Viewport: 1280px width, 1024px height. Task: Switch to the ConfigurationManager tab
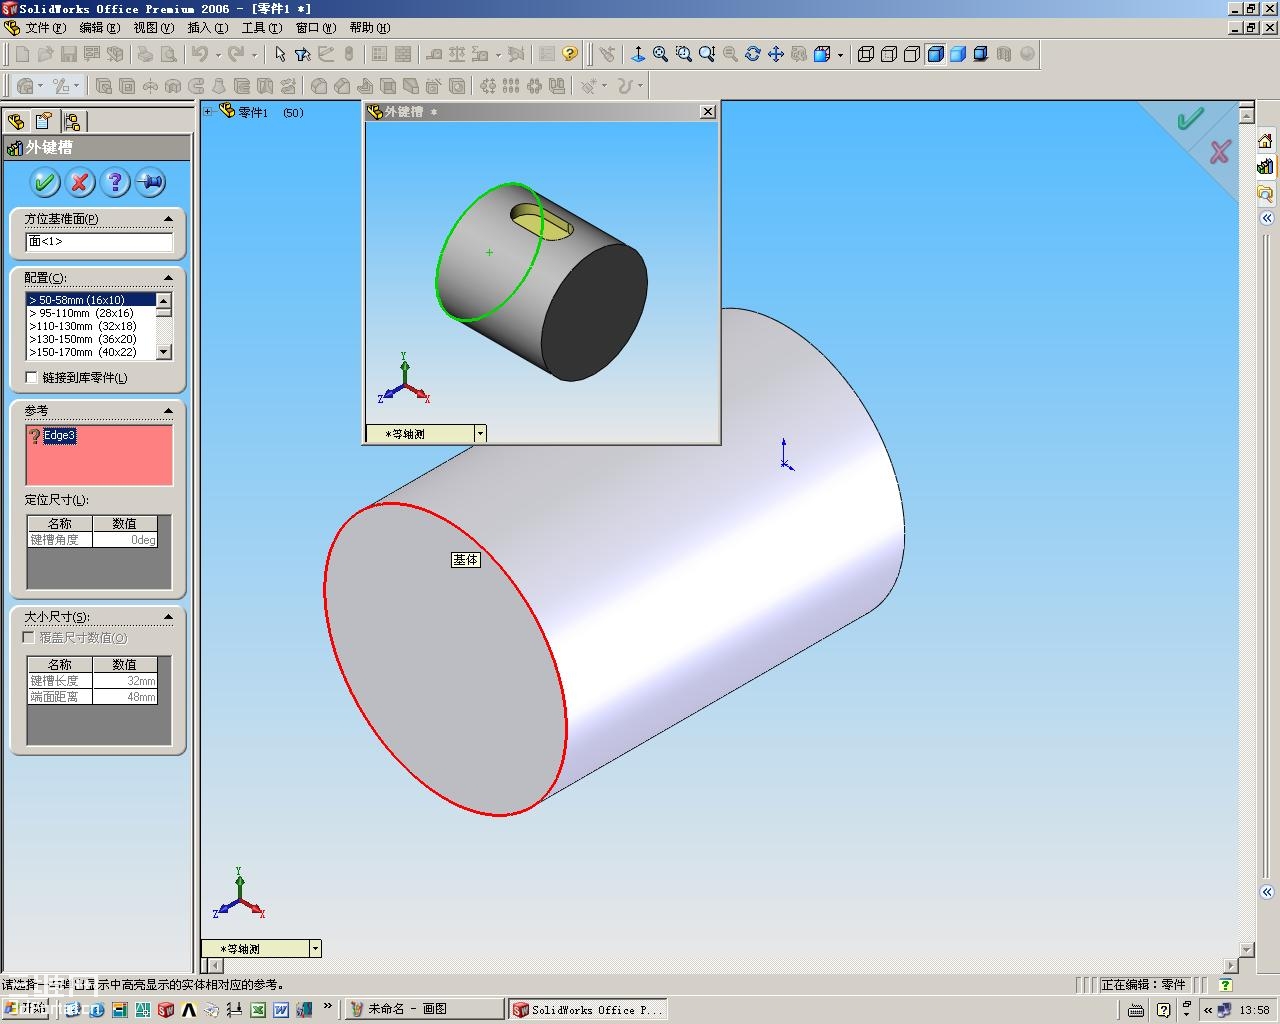pyautogui.click(x=72, y=121)
